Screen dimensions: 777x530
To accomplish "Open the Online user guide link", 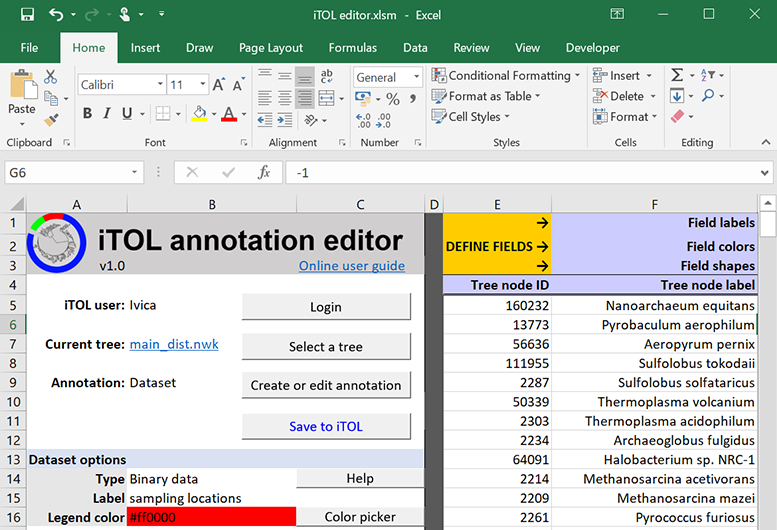I will coord(352,266).
